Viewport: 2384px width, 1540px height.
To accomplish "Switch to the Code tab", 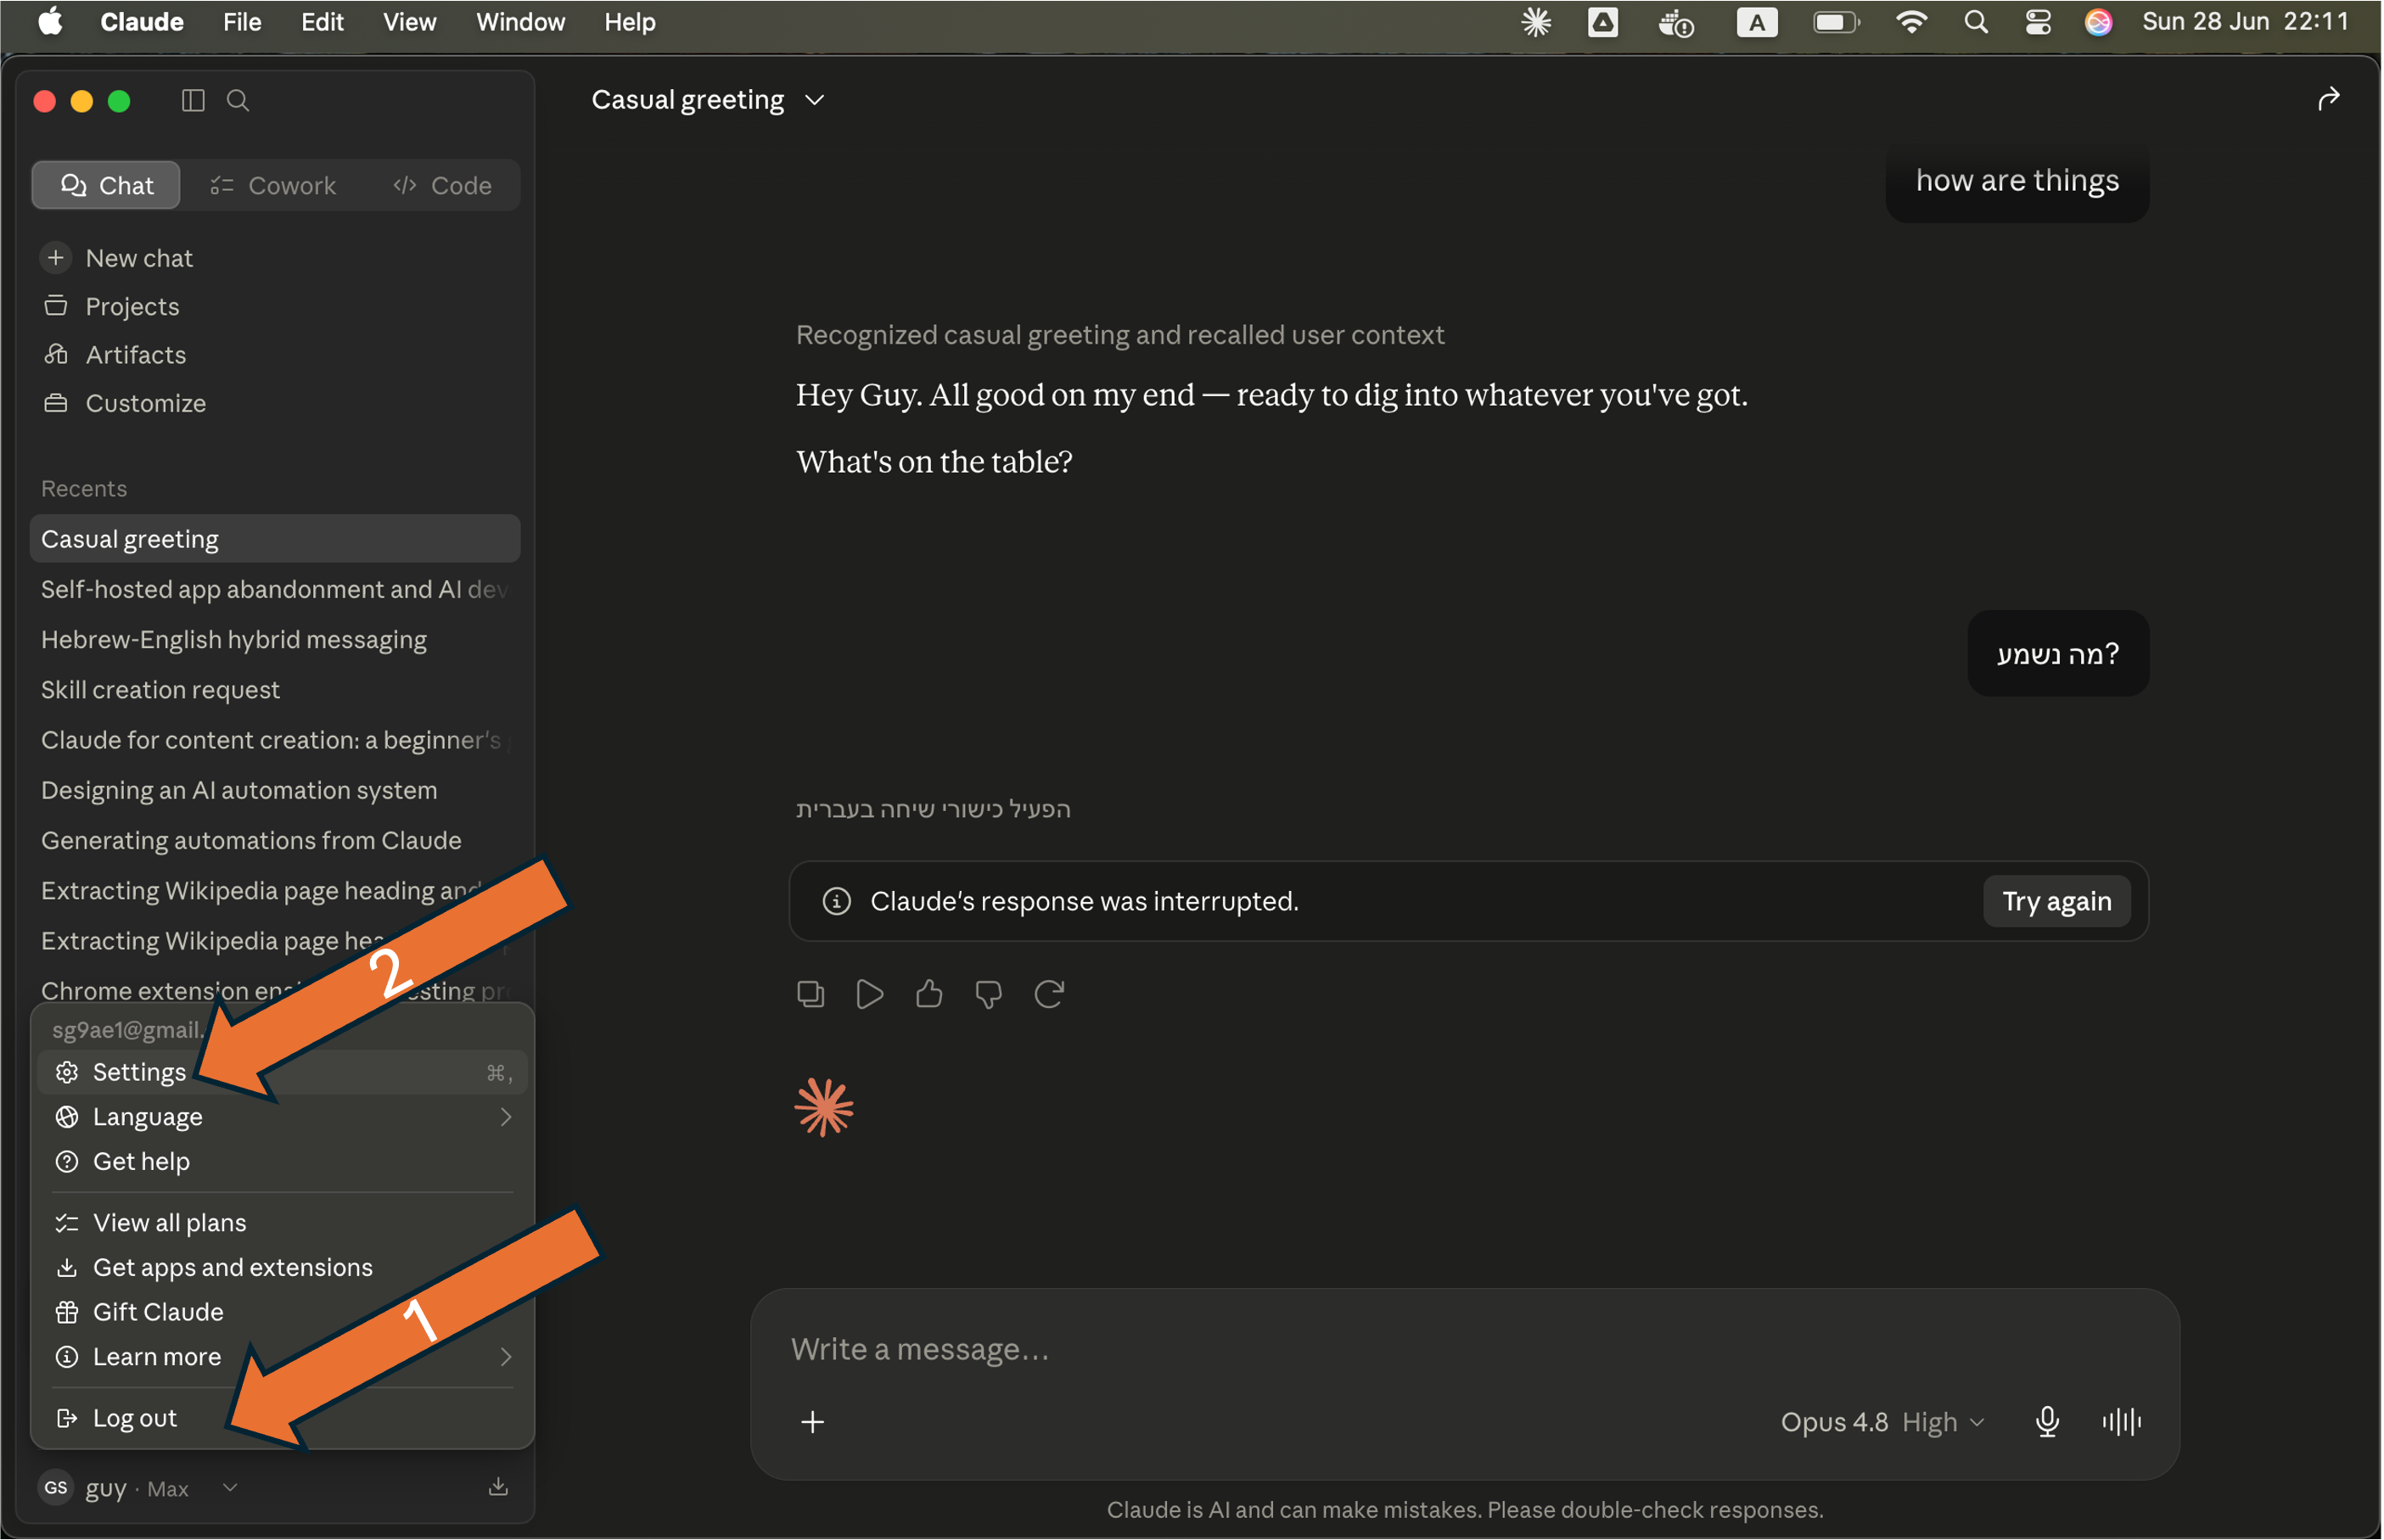I will coord(443,186).
